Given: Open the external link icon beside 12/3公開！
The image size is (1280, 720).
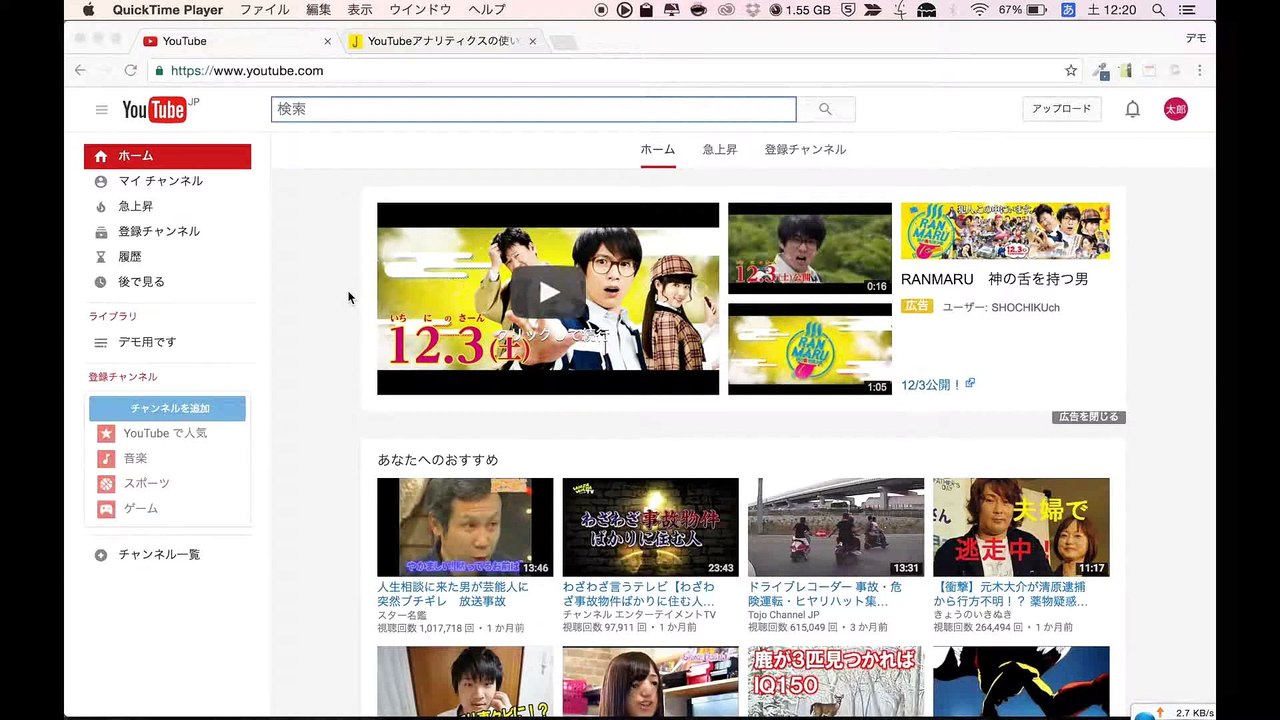Looking at the screenshot, I should tap(970, 384).
